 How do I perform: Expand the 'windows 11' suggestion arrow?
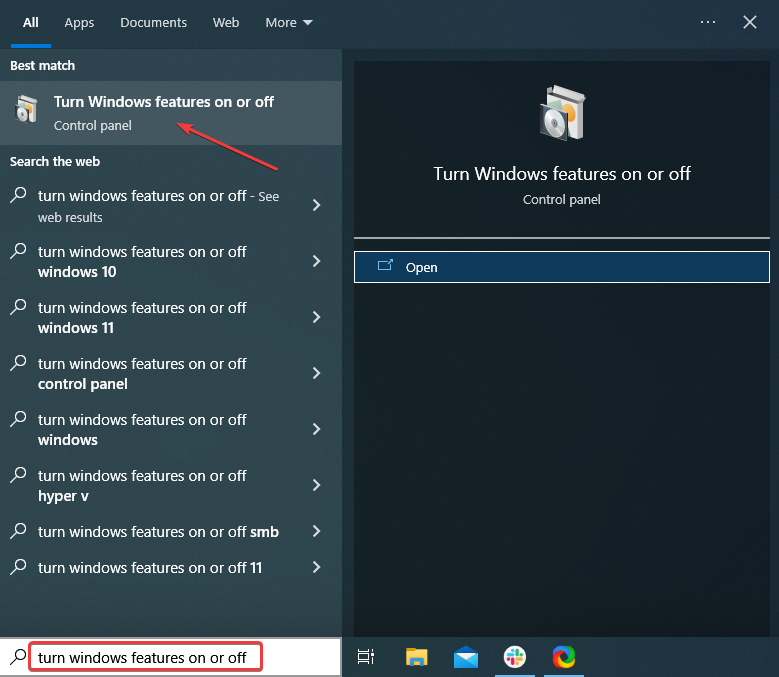[x=316, y=317]
